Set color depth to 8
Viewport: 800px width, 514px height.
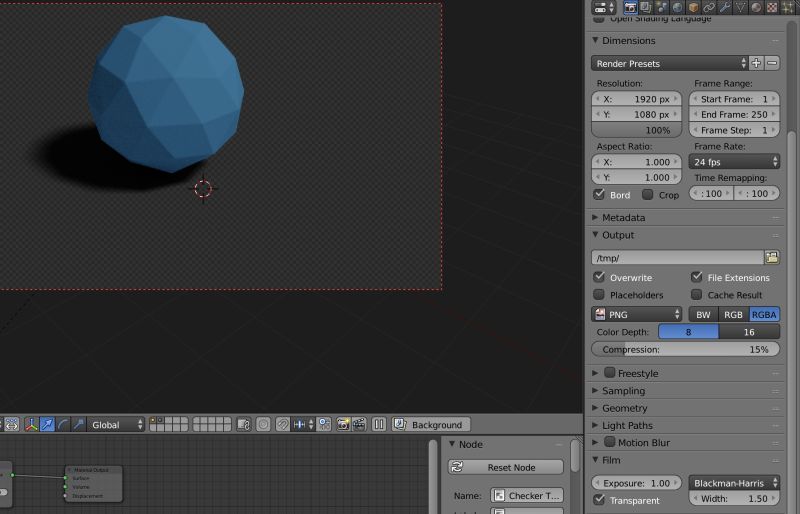pyautogui.click(x=688, y=332)
